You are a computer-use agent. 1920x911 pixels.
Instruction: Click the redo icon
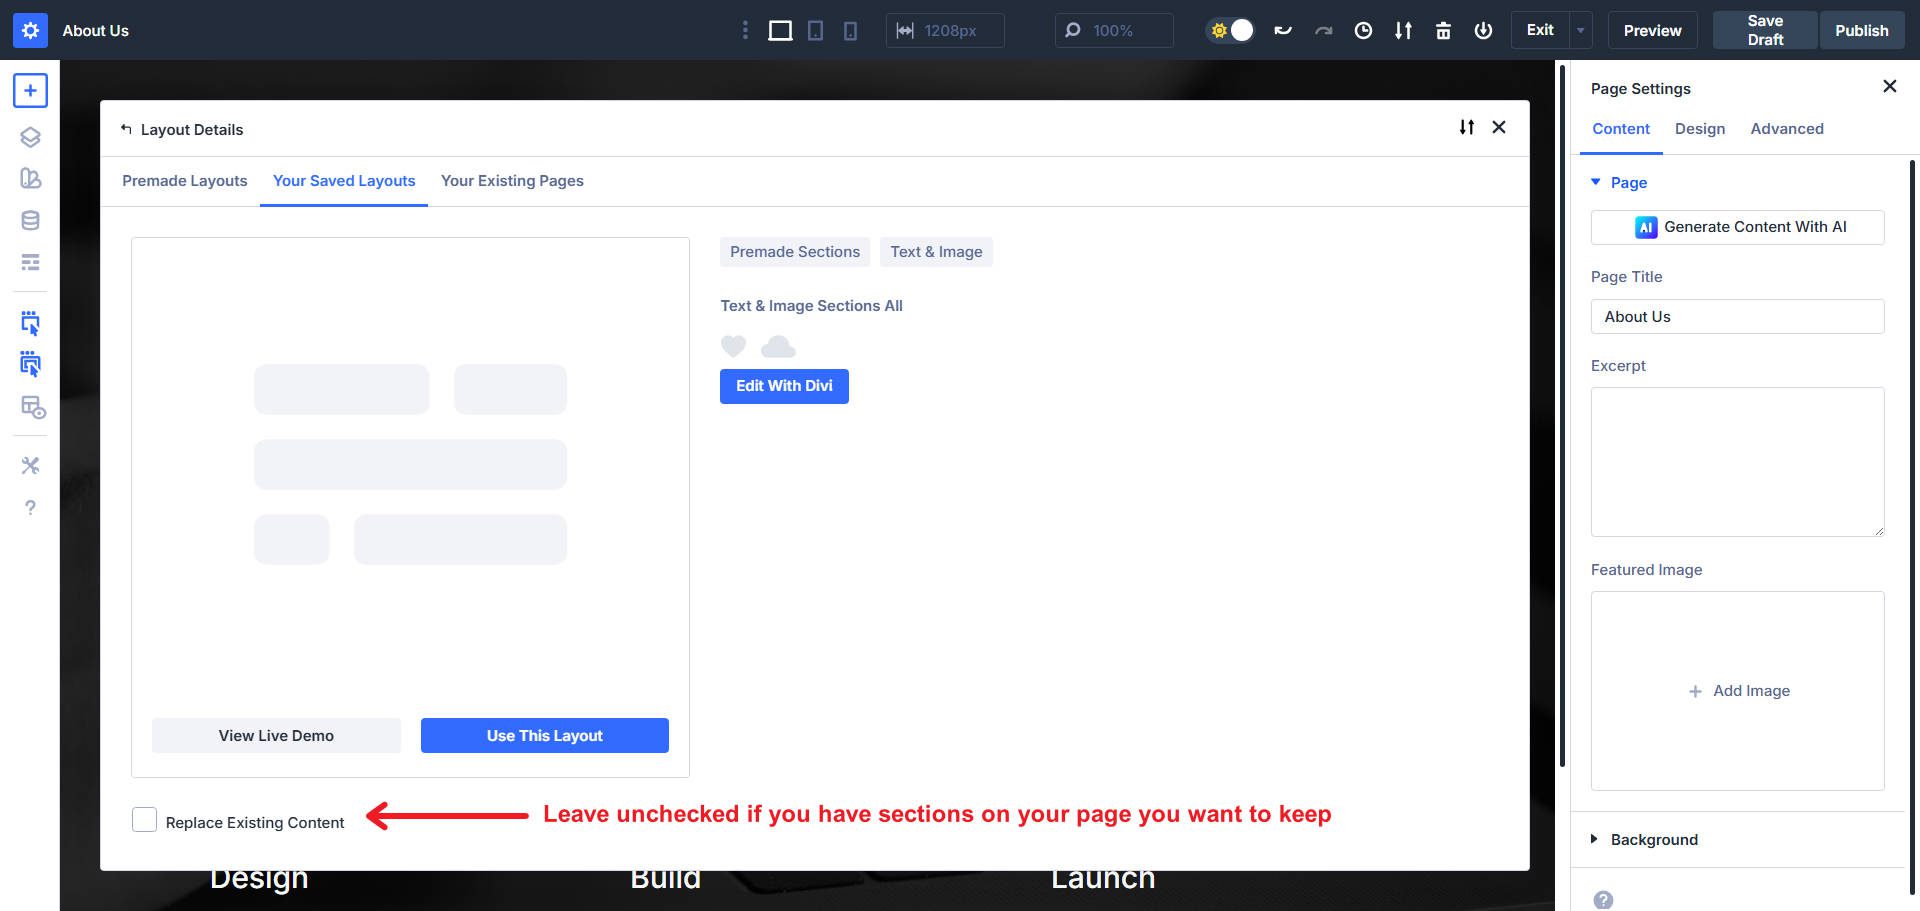click(x=1323, y=30)
